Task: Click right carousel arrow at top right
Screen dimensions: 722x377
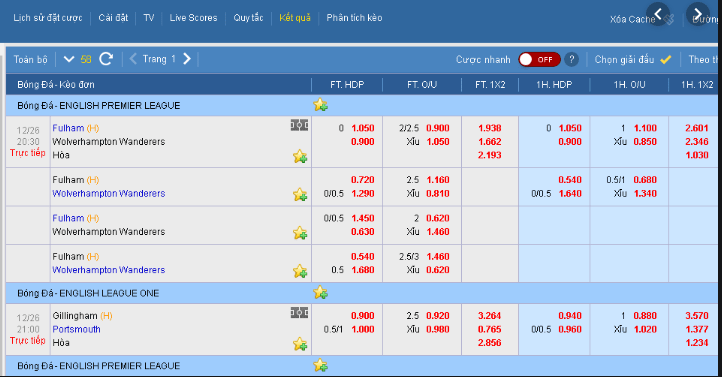Action: pyautogui.click(x=698, y=14)
